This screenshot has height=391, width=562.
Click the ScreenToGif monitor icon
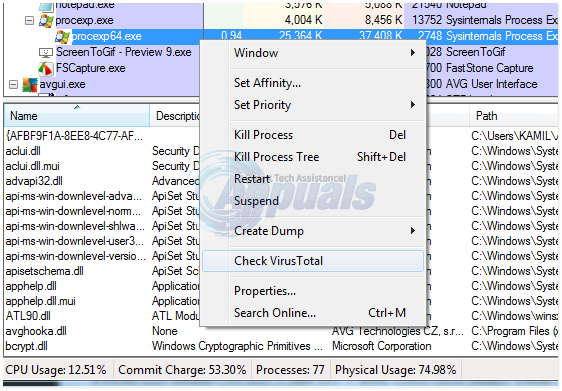coord(46,53)
